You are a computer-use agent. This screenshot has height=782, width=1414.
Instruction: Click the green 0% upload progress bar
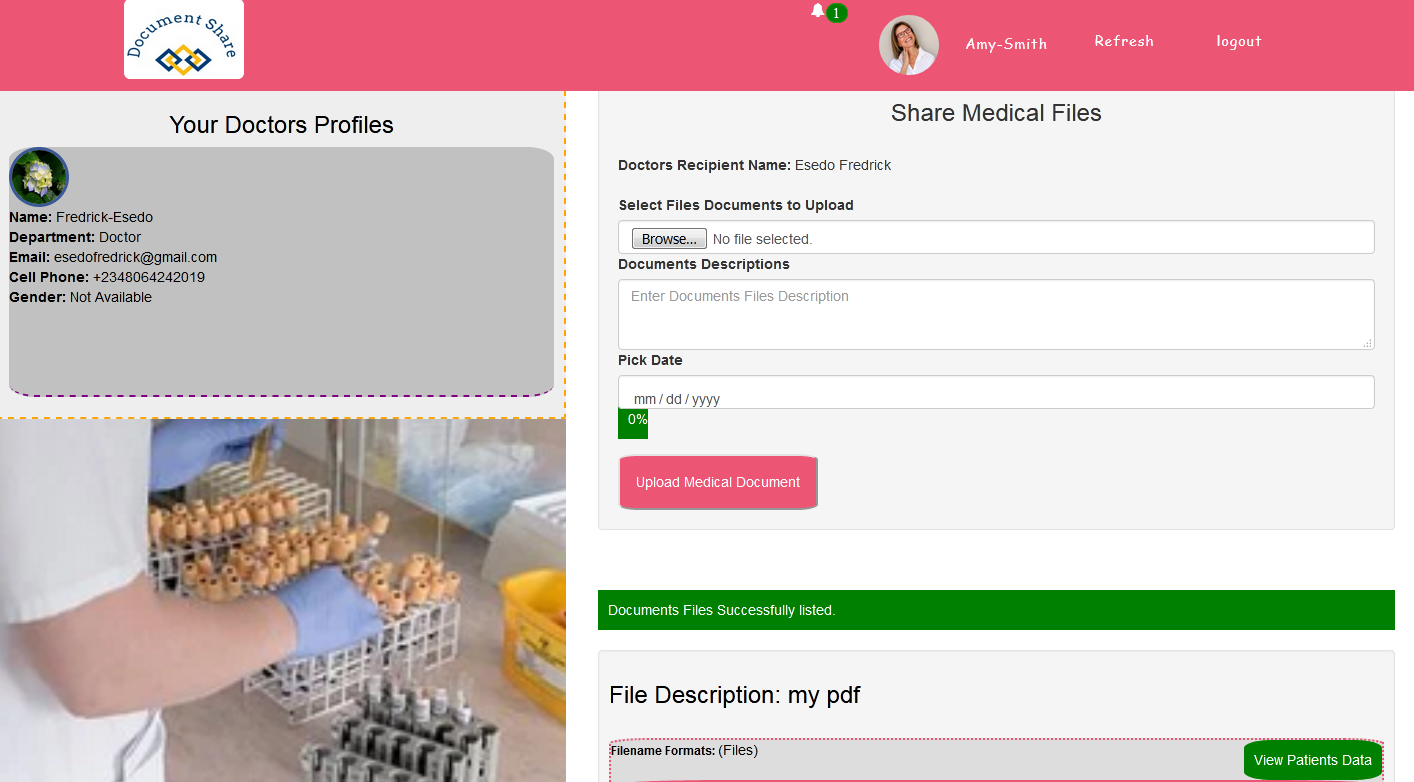click(x=633, y=423)
